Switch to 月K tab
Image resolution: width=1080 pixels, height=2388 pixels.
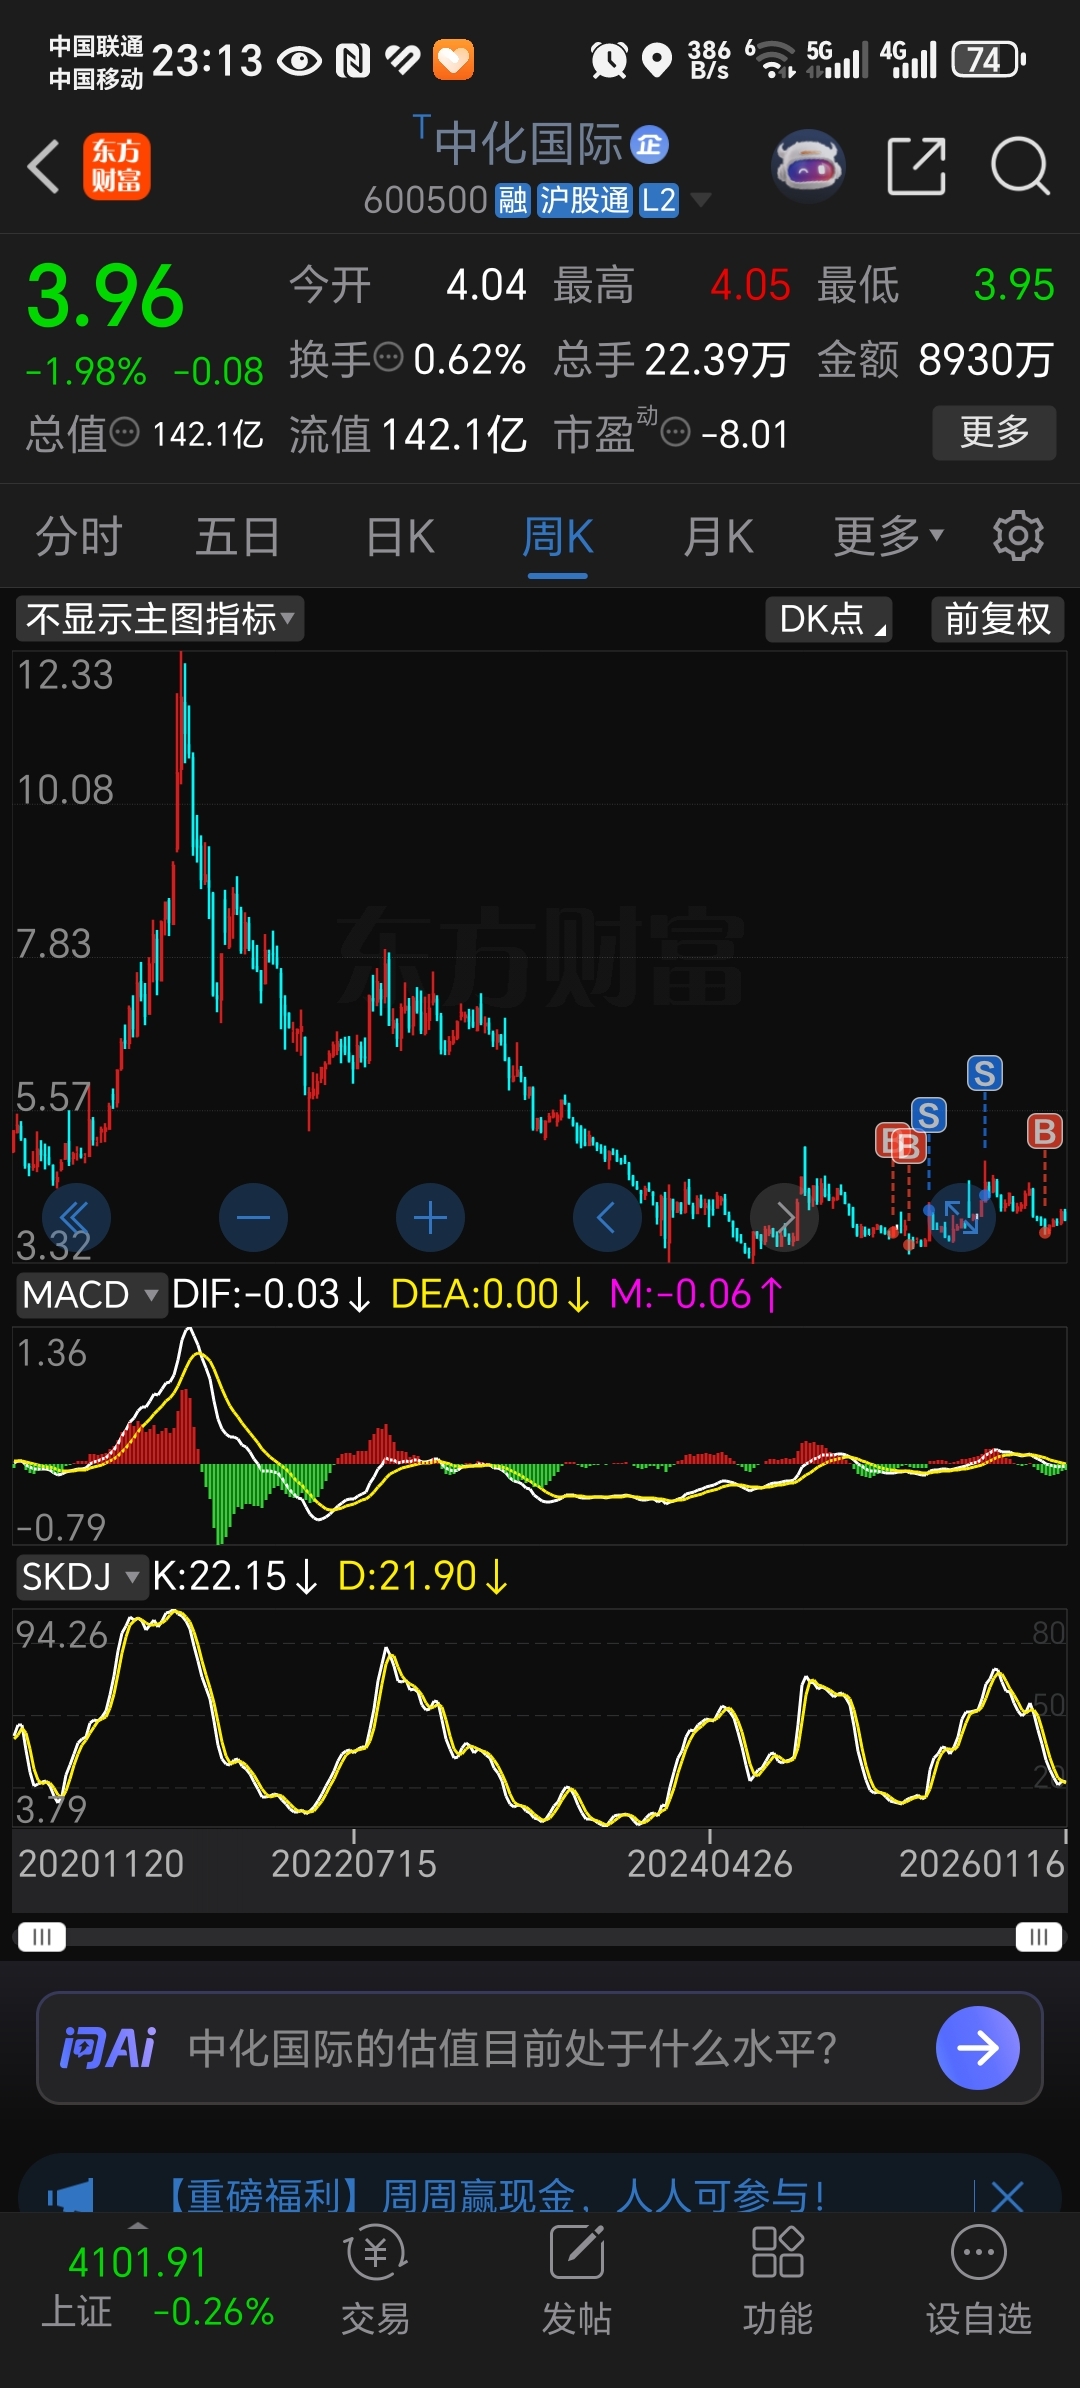(718, 536)
